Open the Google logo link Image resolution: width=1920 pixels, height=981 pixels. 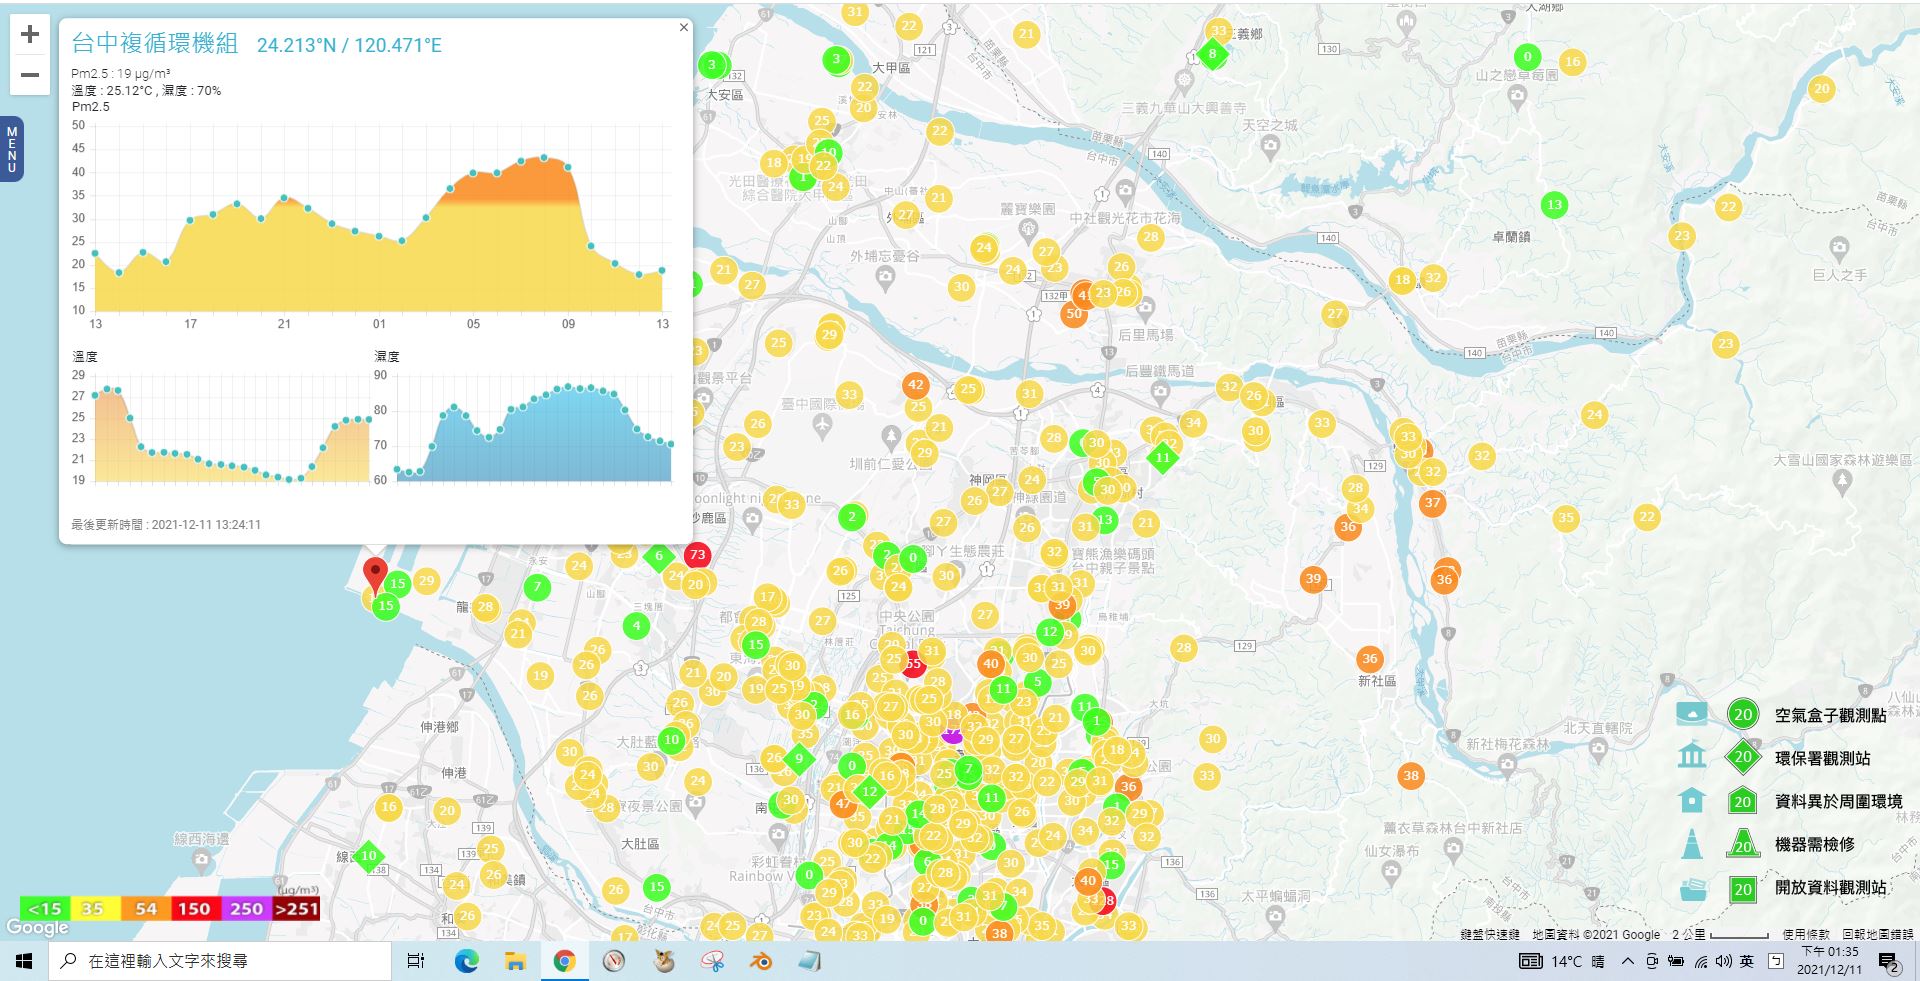(x=38, y=928)
